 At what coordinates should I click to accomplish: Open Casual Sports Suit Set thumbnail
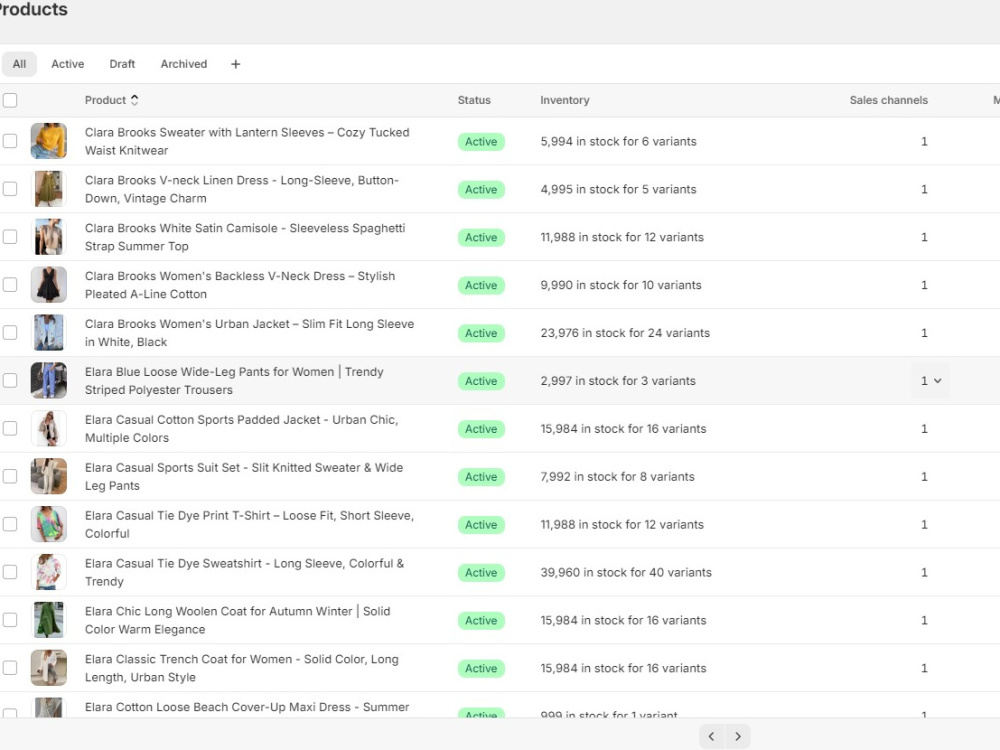click(48, 476)
